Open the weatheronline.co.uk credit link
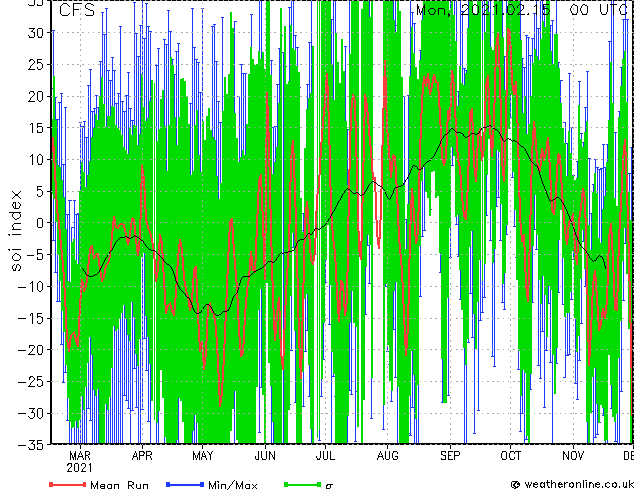634x490 pixels. (572, 484)
